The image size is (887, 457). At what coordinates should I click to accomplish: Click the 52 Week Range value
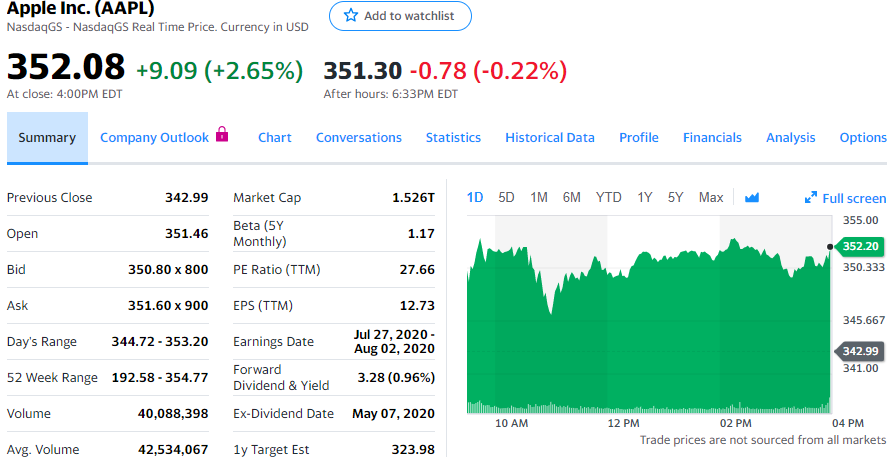(160, 377)
